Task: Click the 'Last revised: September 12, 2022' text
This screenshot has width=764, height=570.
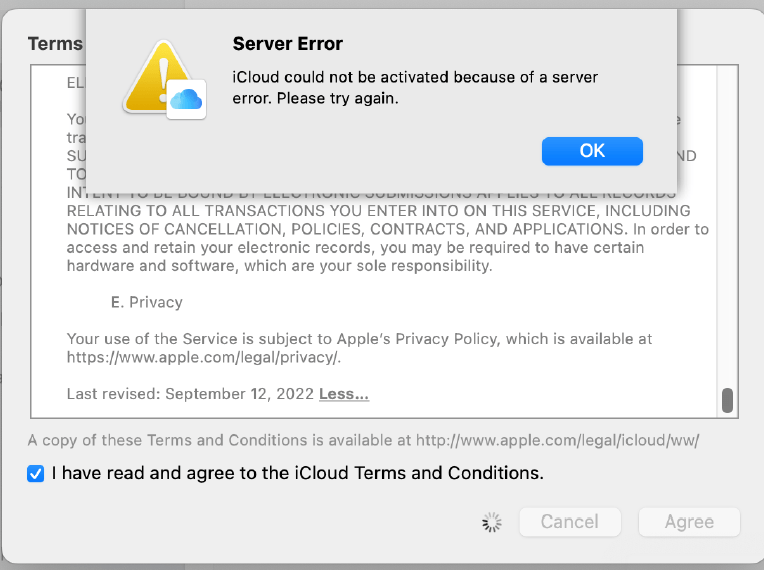Action: 190,394
